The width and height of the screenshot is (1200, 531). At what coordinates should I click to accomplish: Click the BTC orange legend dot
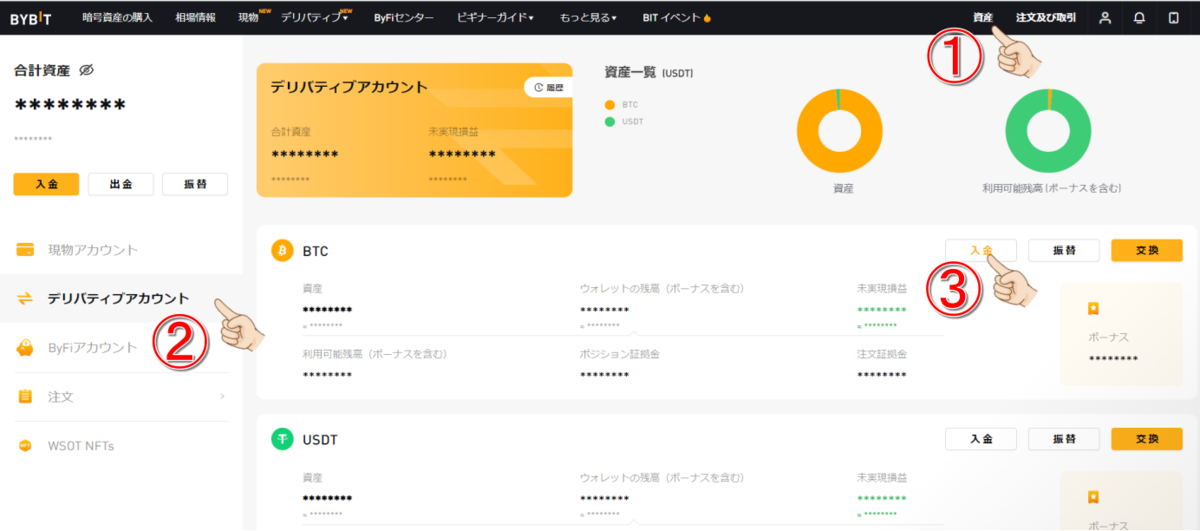pos(610,103)
